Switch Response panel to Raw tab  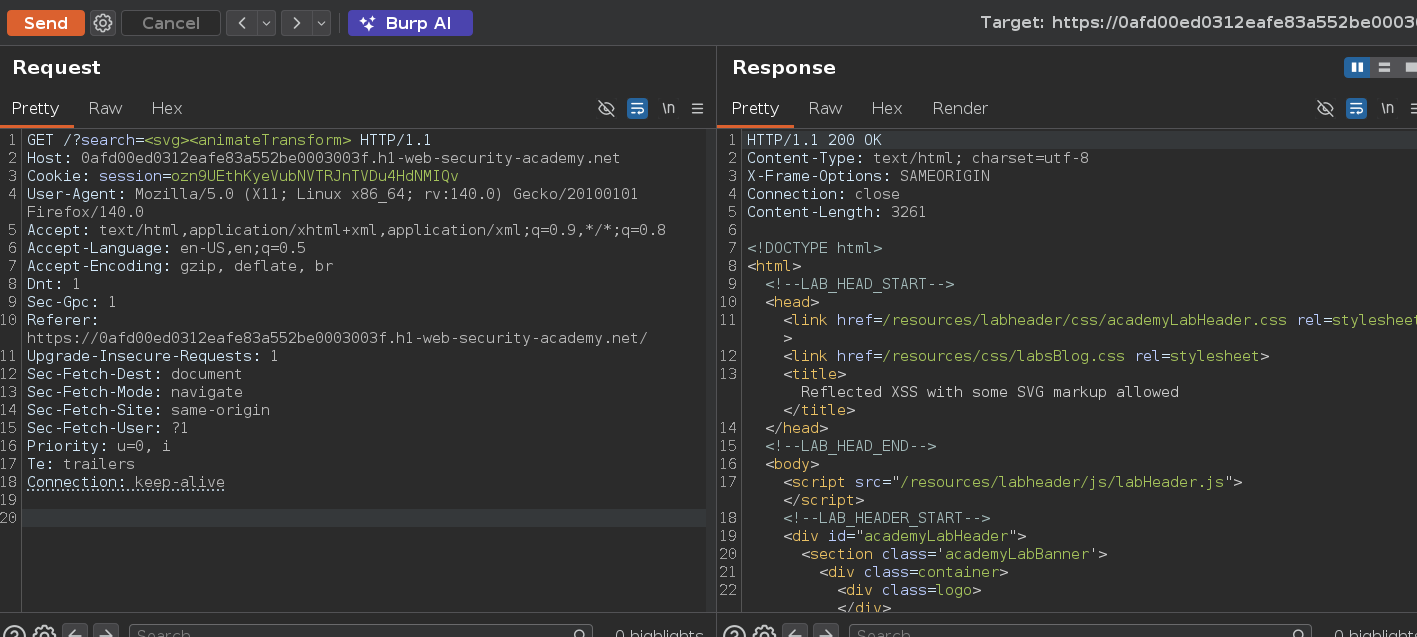[x=825, y=108]
